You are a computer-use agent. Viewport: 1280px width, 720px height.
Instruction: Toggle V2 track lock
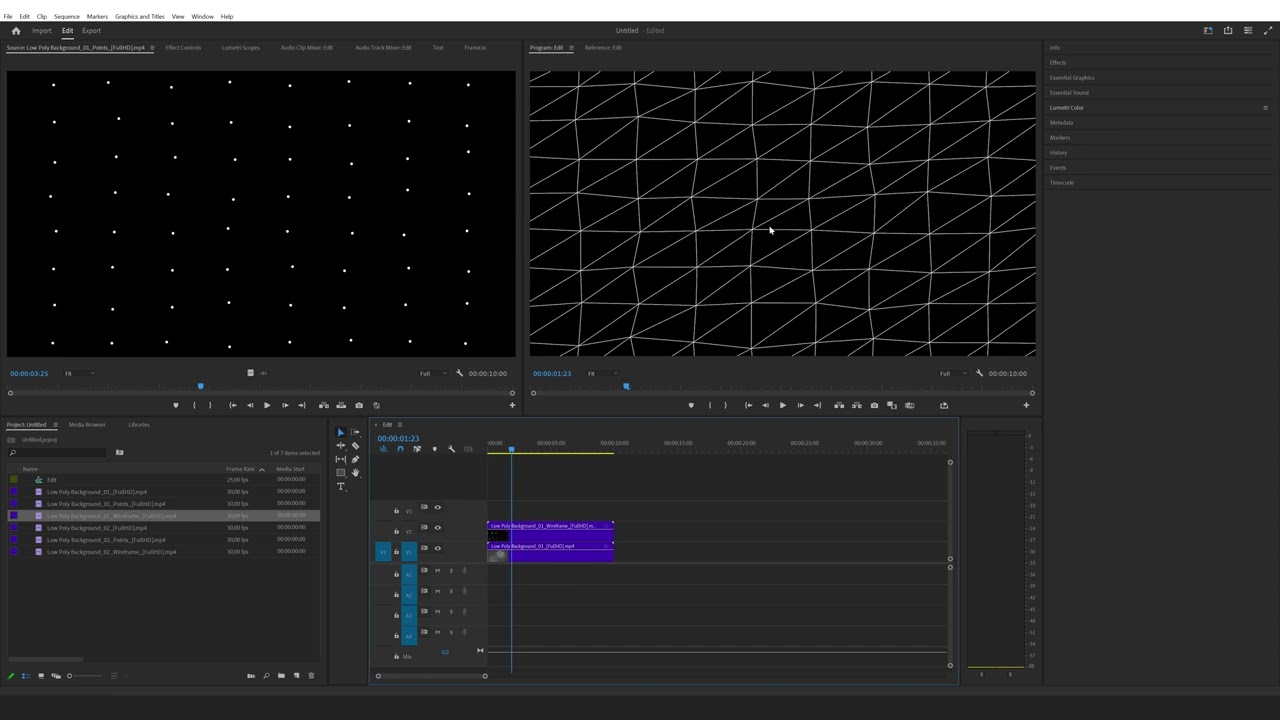point(396,531)
